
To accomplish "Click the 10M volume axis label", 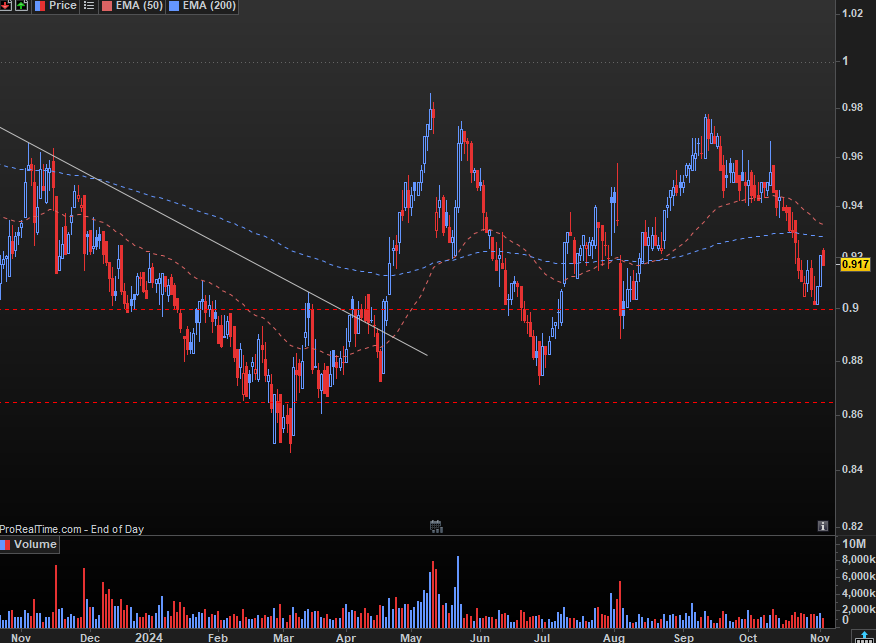I will point(854,544).
